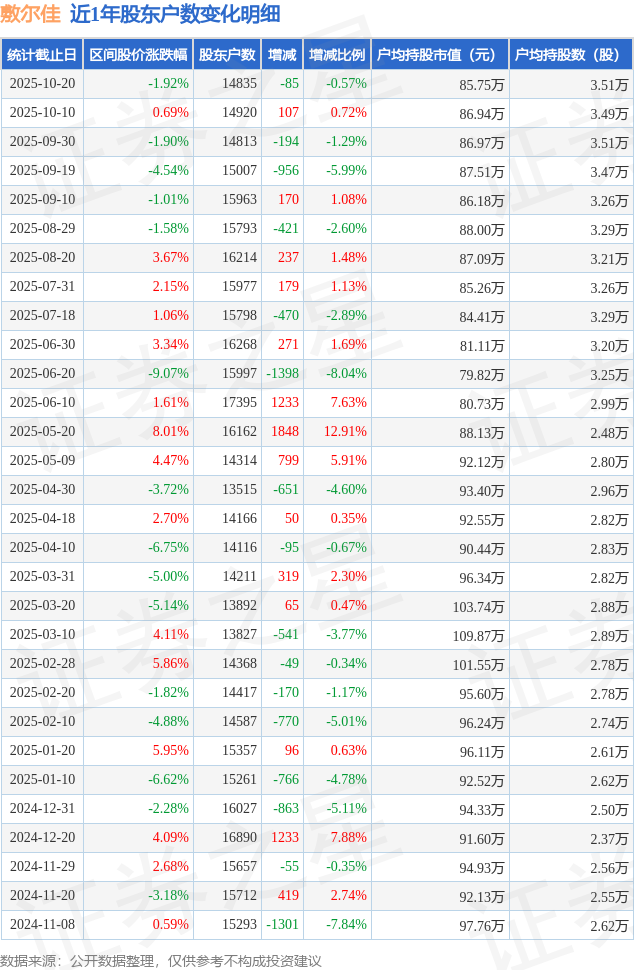Click the 增减 column header
634x970 pixels.
[282, 55]
